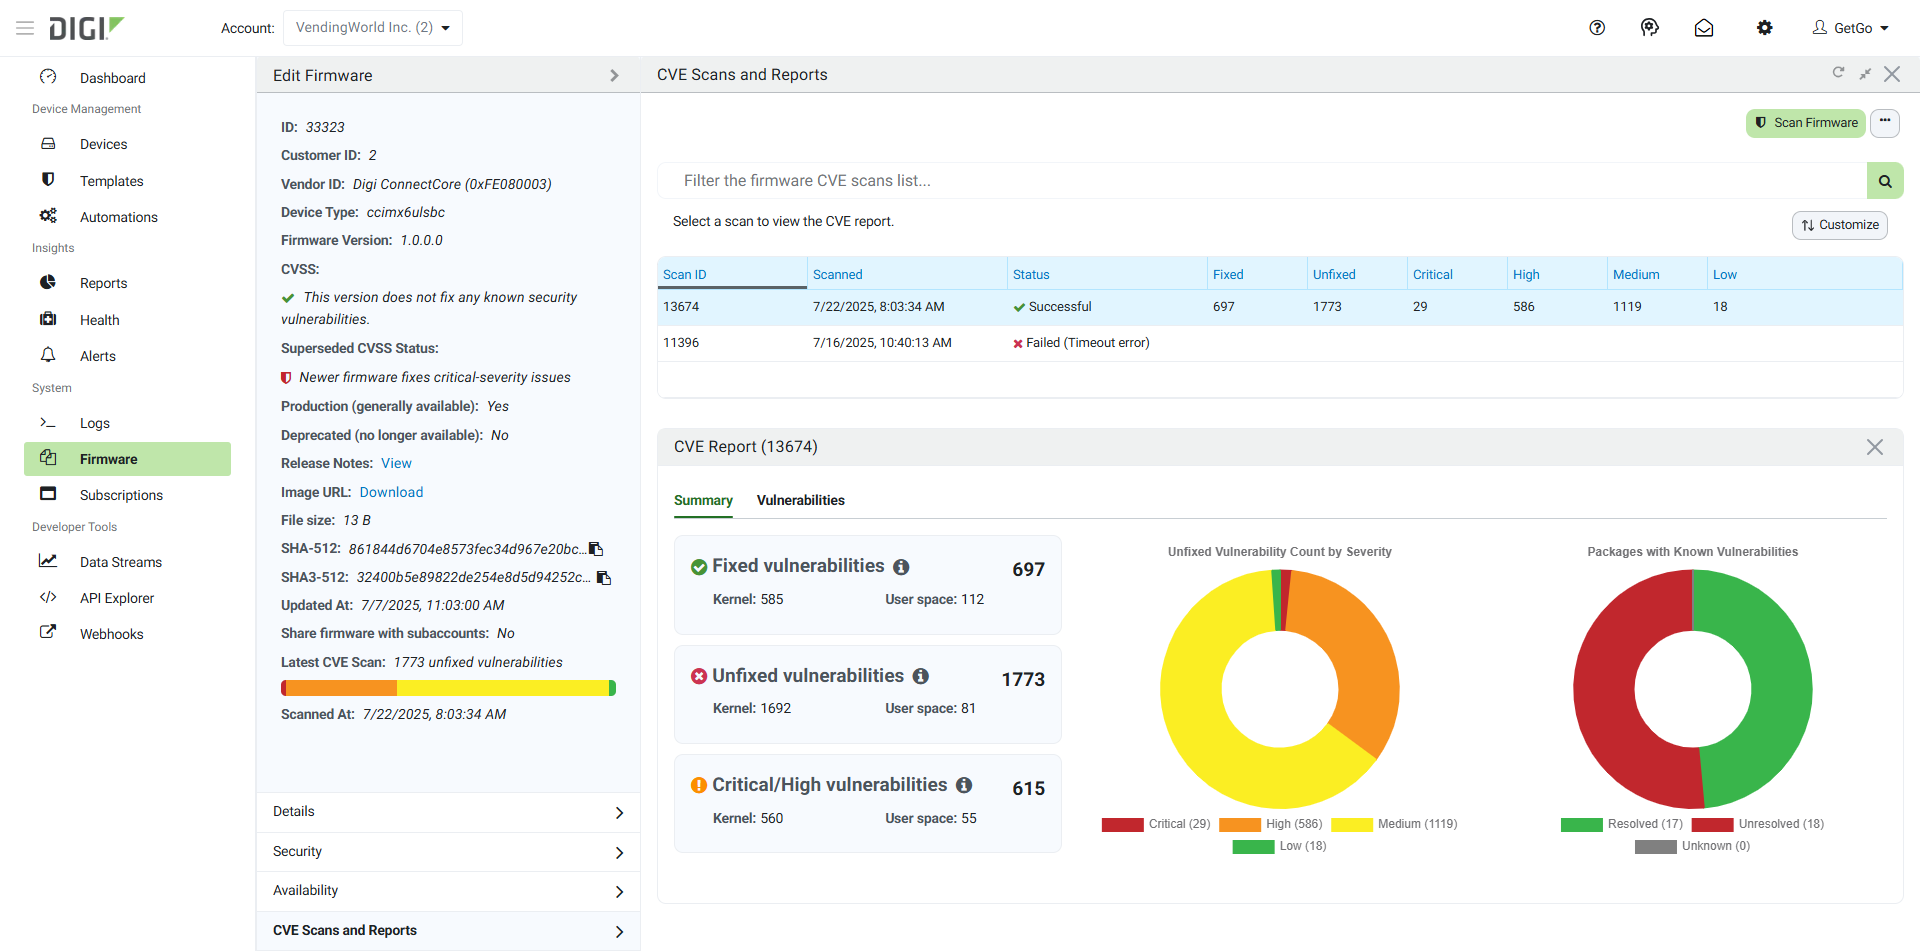1920x951 pixels.
Task: Switch to the Vulnerabilities tab
Action: point(800,500)
